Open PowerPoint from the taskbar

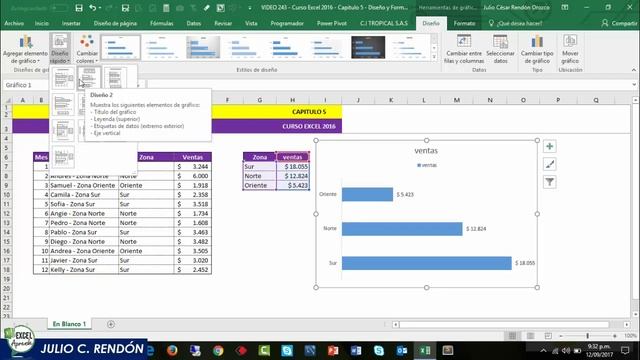coord(333,350)
